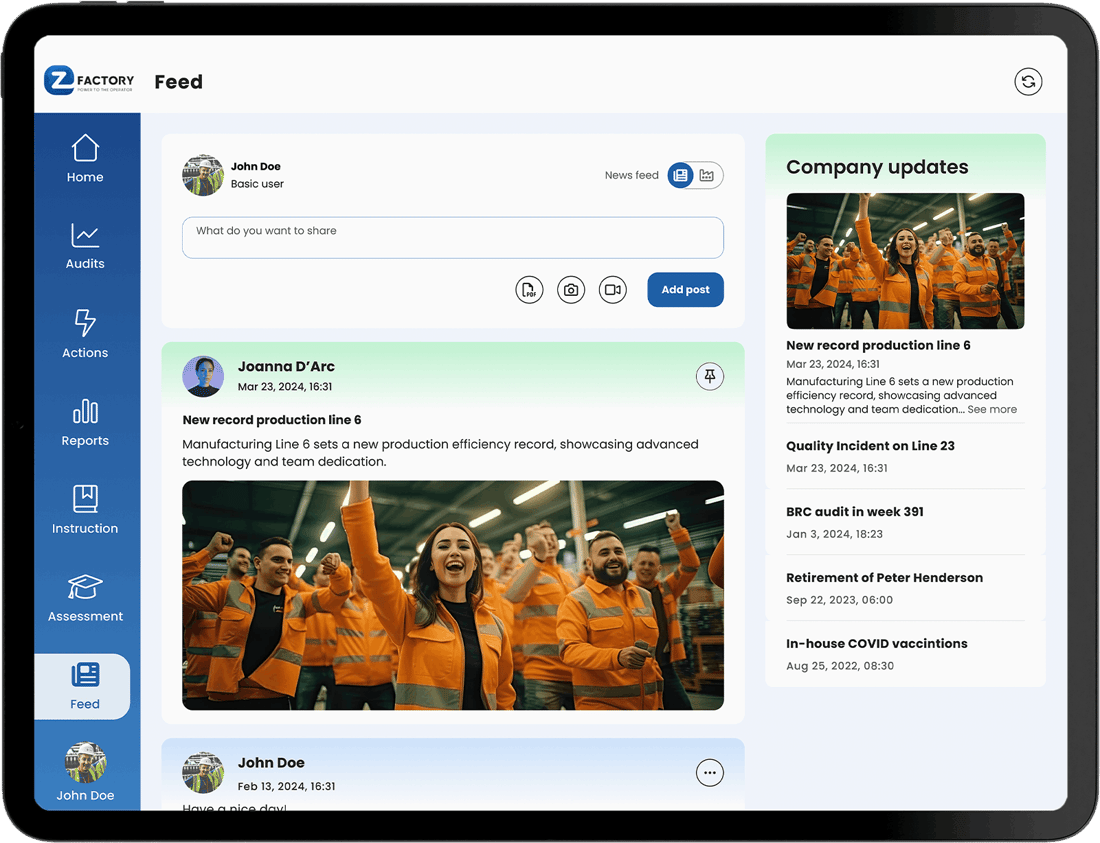Open the post image of cheering workers
This screenshot has height=843, width=1100.
pyautogui.click(x=452, y=595)
